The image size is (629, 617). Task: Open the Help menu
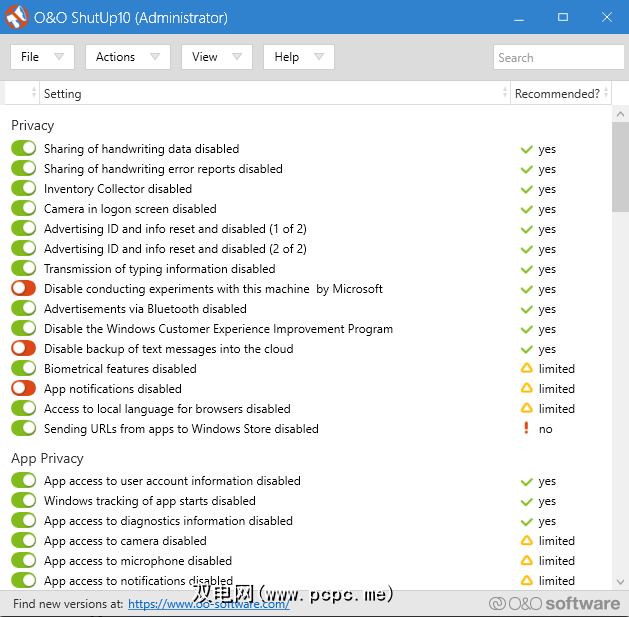[x=298, y=57]
